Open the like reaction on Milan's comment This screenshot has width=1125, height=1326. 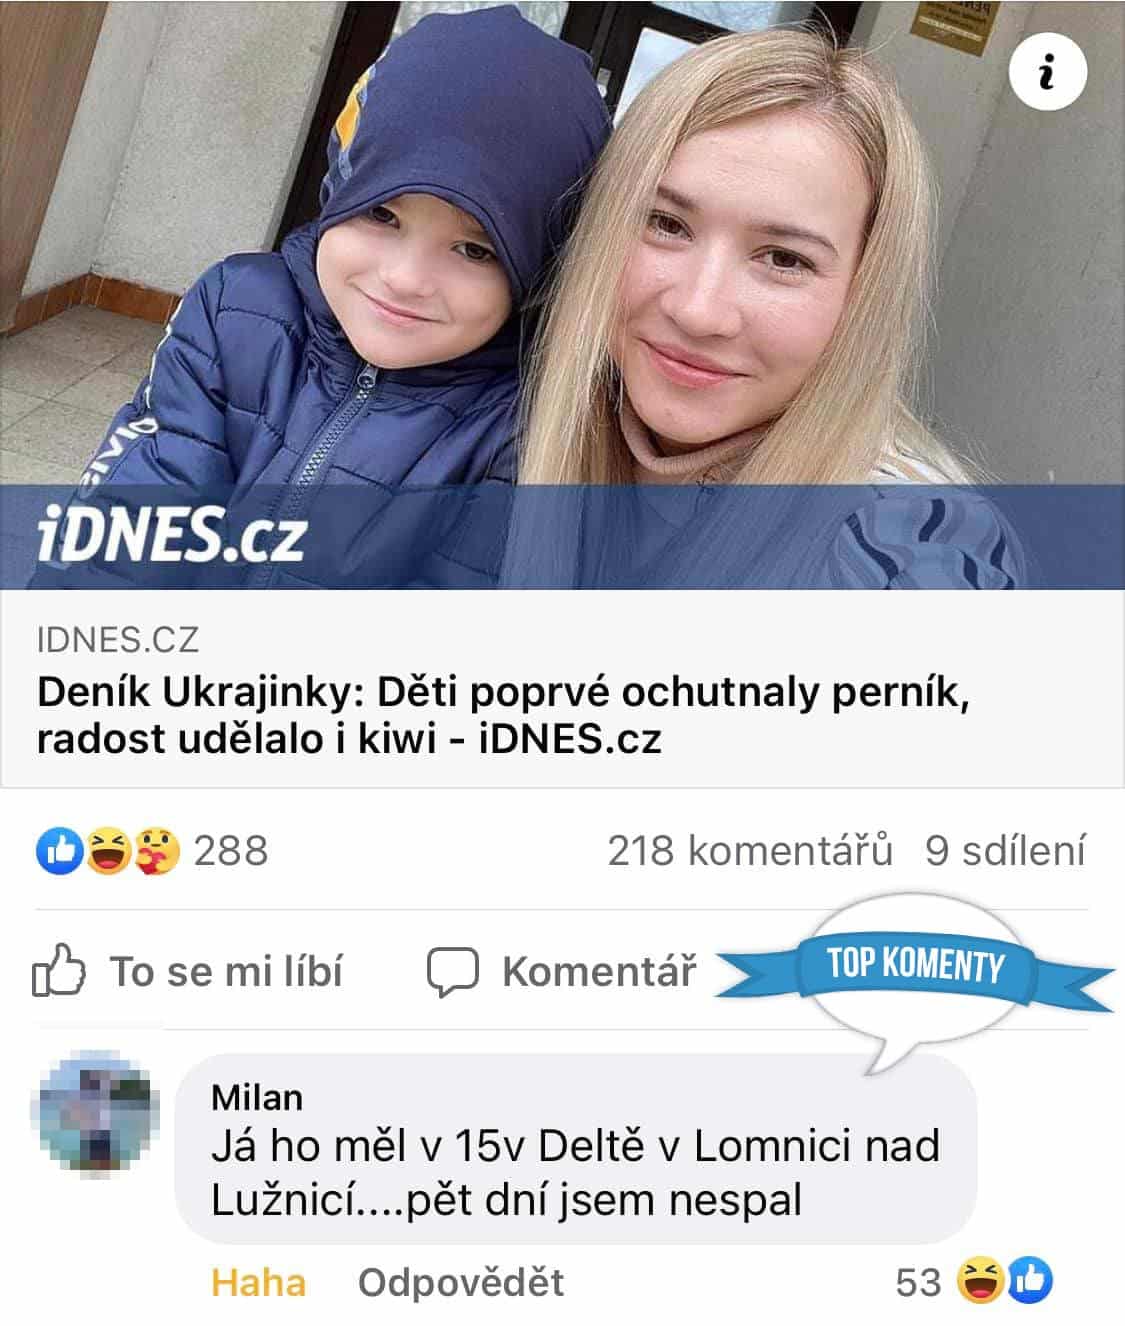[1030, 1281]
